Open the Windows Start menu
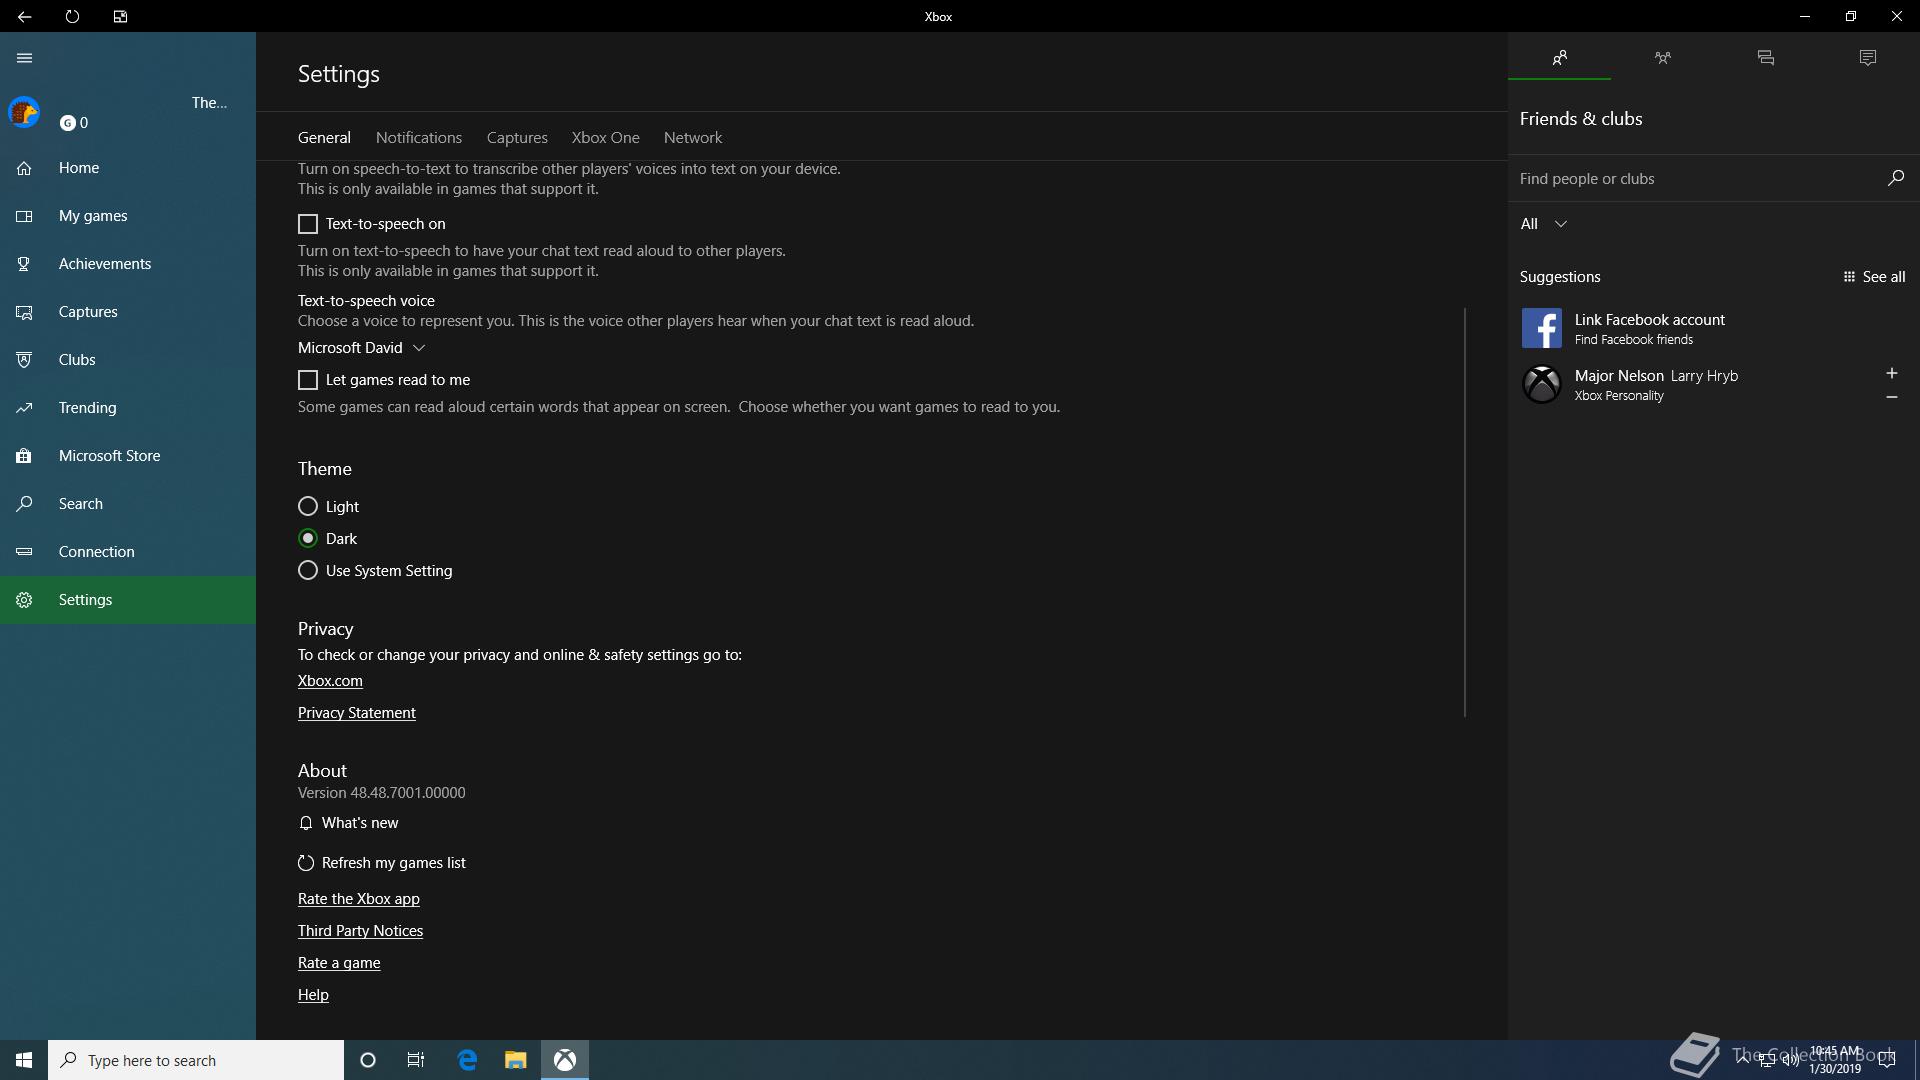Image resolution: width=1920 pixels, height=1080 pixels. (24, 1060)
